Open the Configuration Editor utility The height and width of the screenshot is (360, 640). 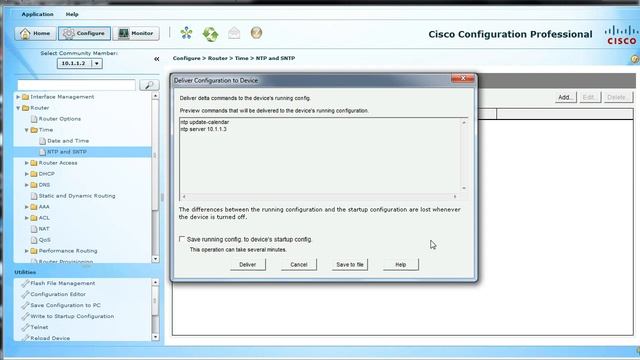pos(58,294)
